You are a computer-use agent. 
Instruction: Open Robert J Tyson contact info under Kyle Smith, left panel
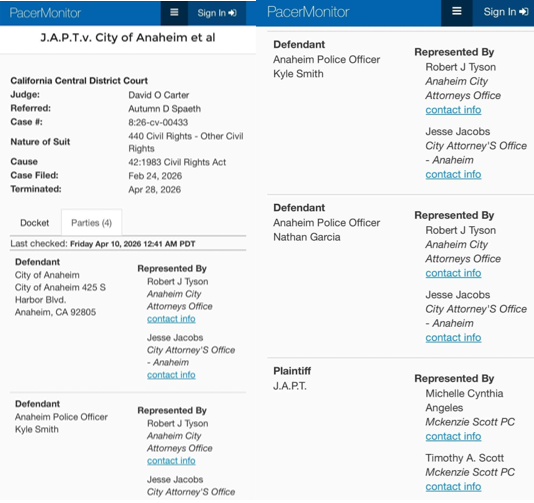click(171, 460)
